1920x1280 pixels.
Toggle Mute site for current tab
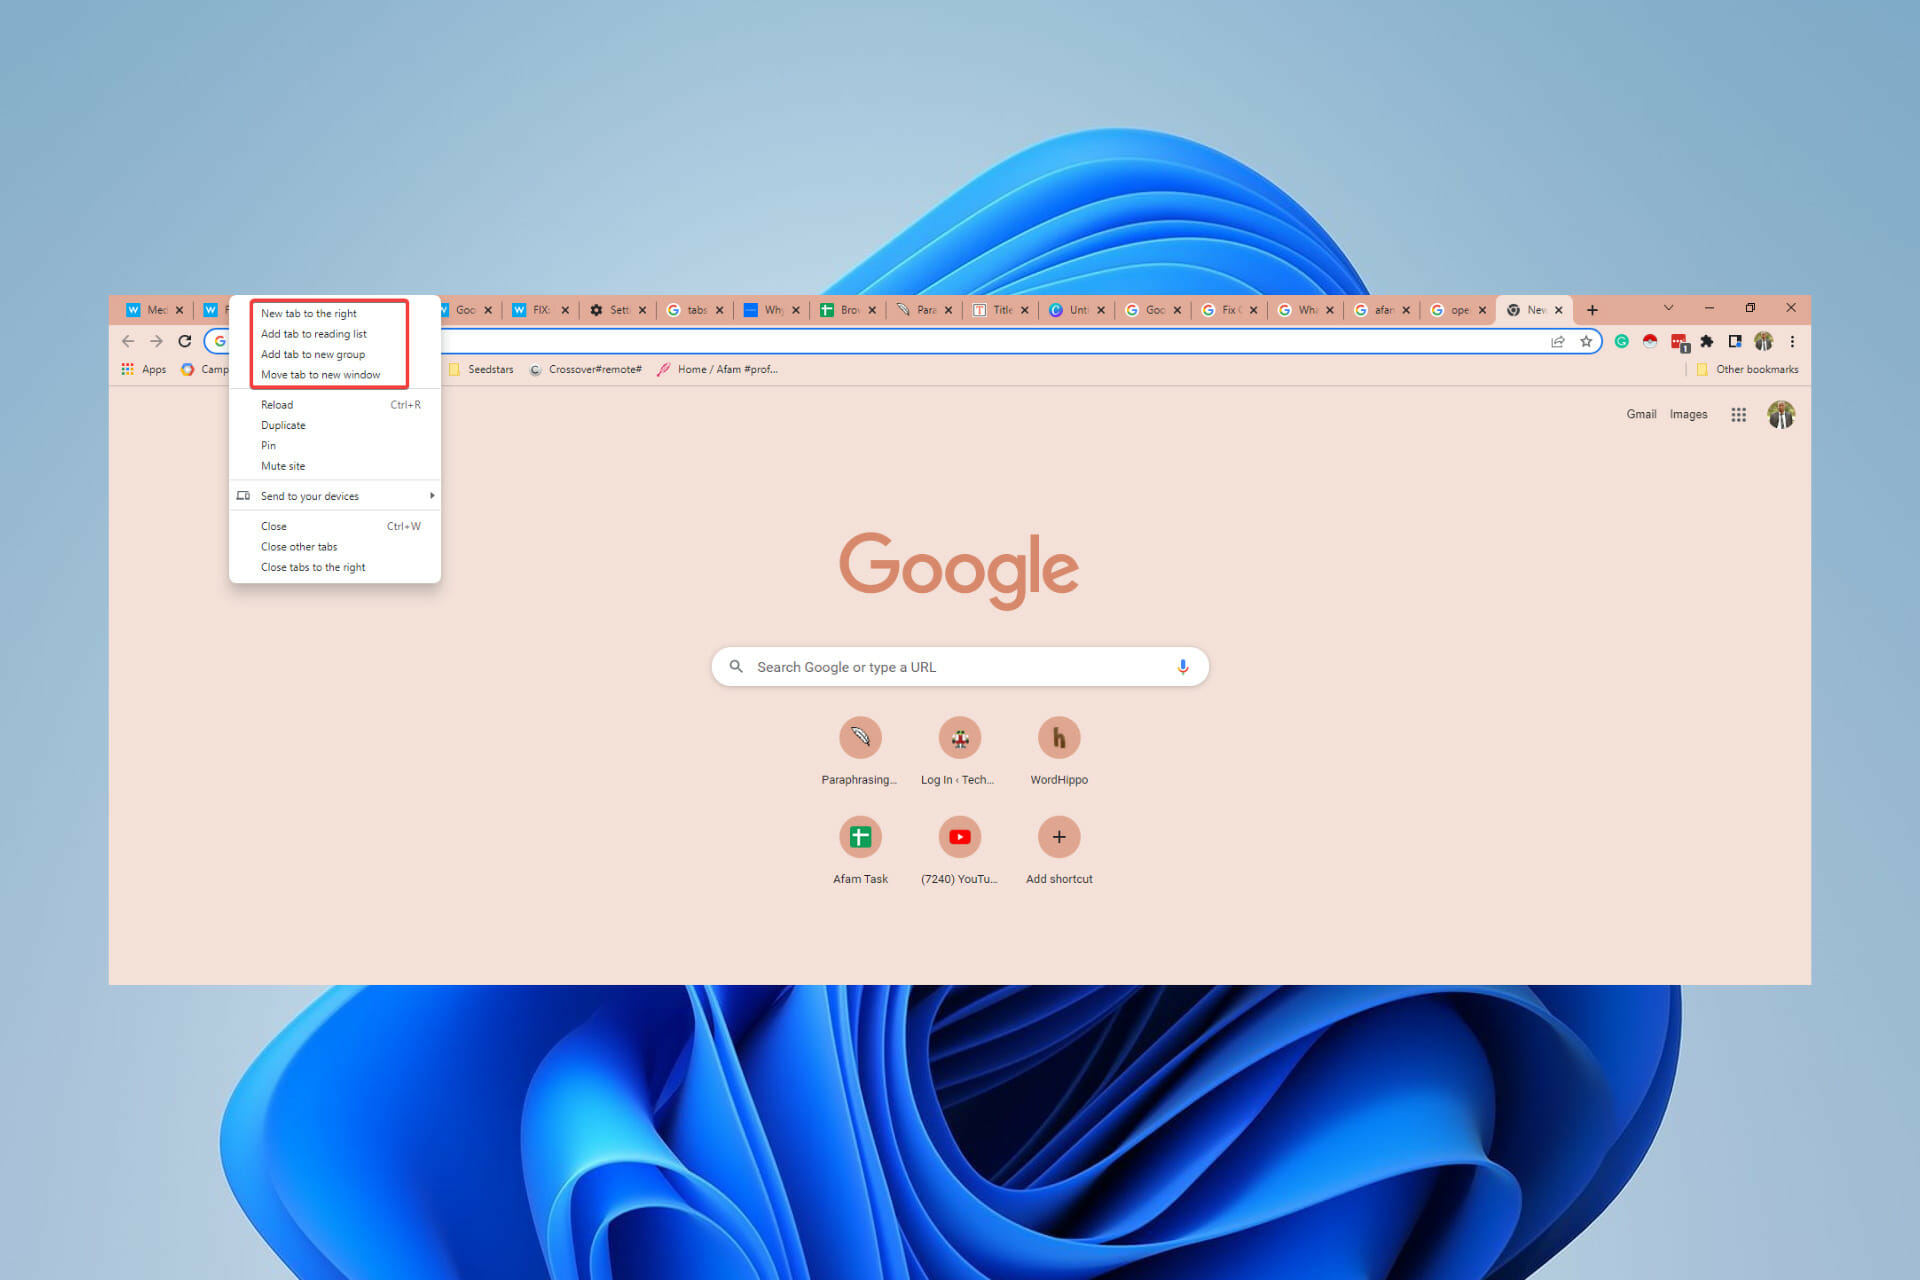(281, 466)
